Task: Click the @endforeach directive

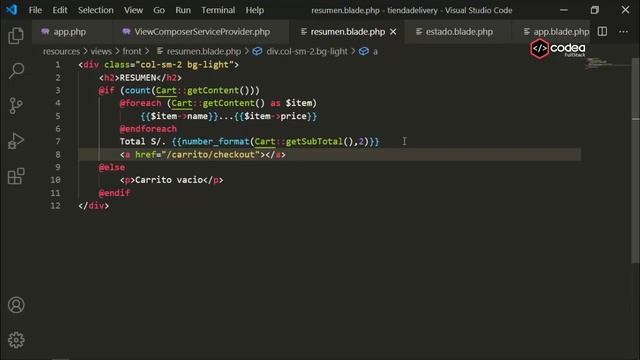Action: 148,129
